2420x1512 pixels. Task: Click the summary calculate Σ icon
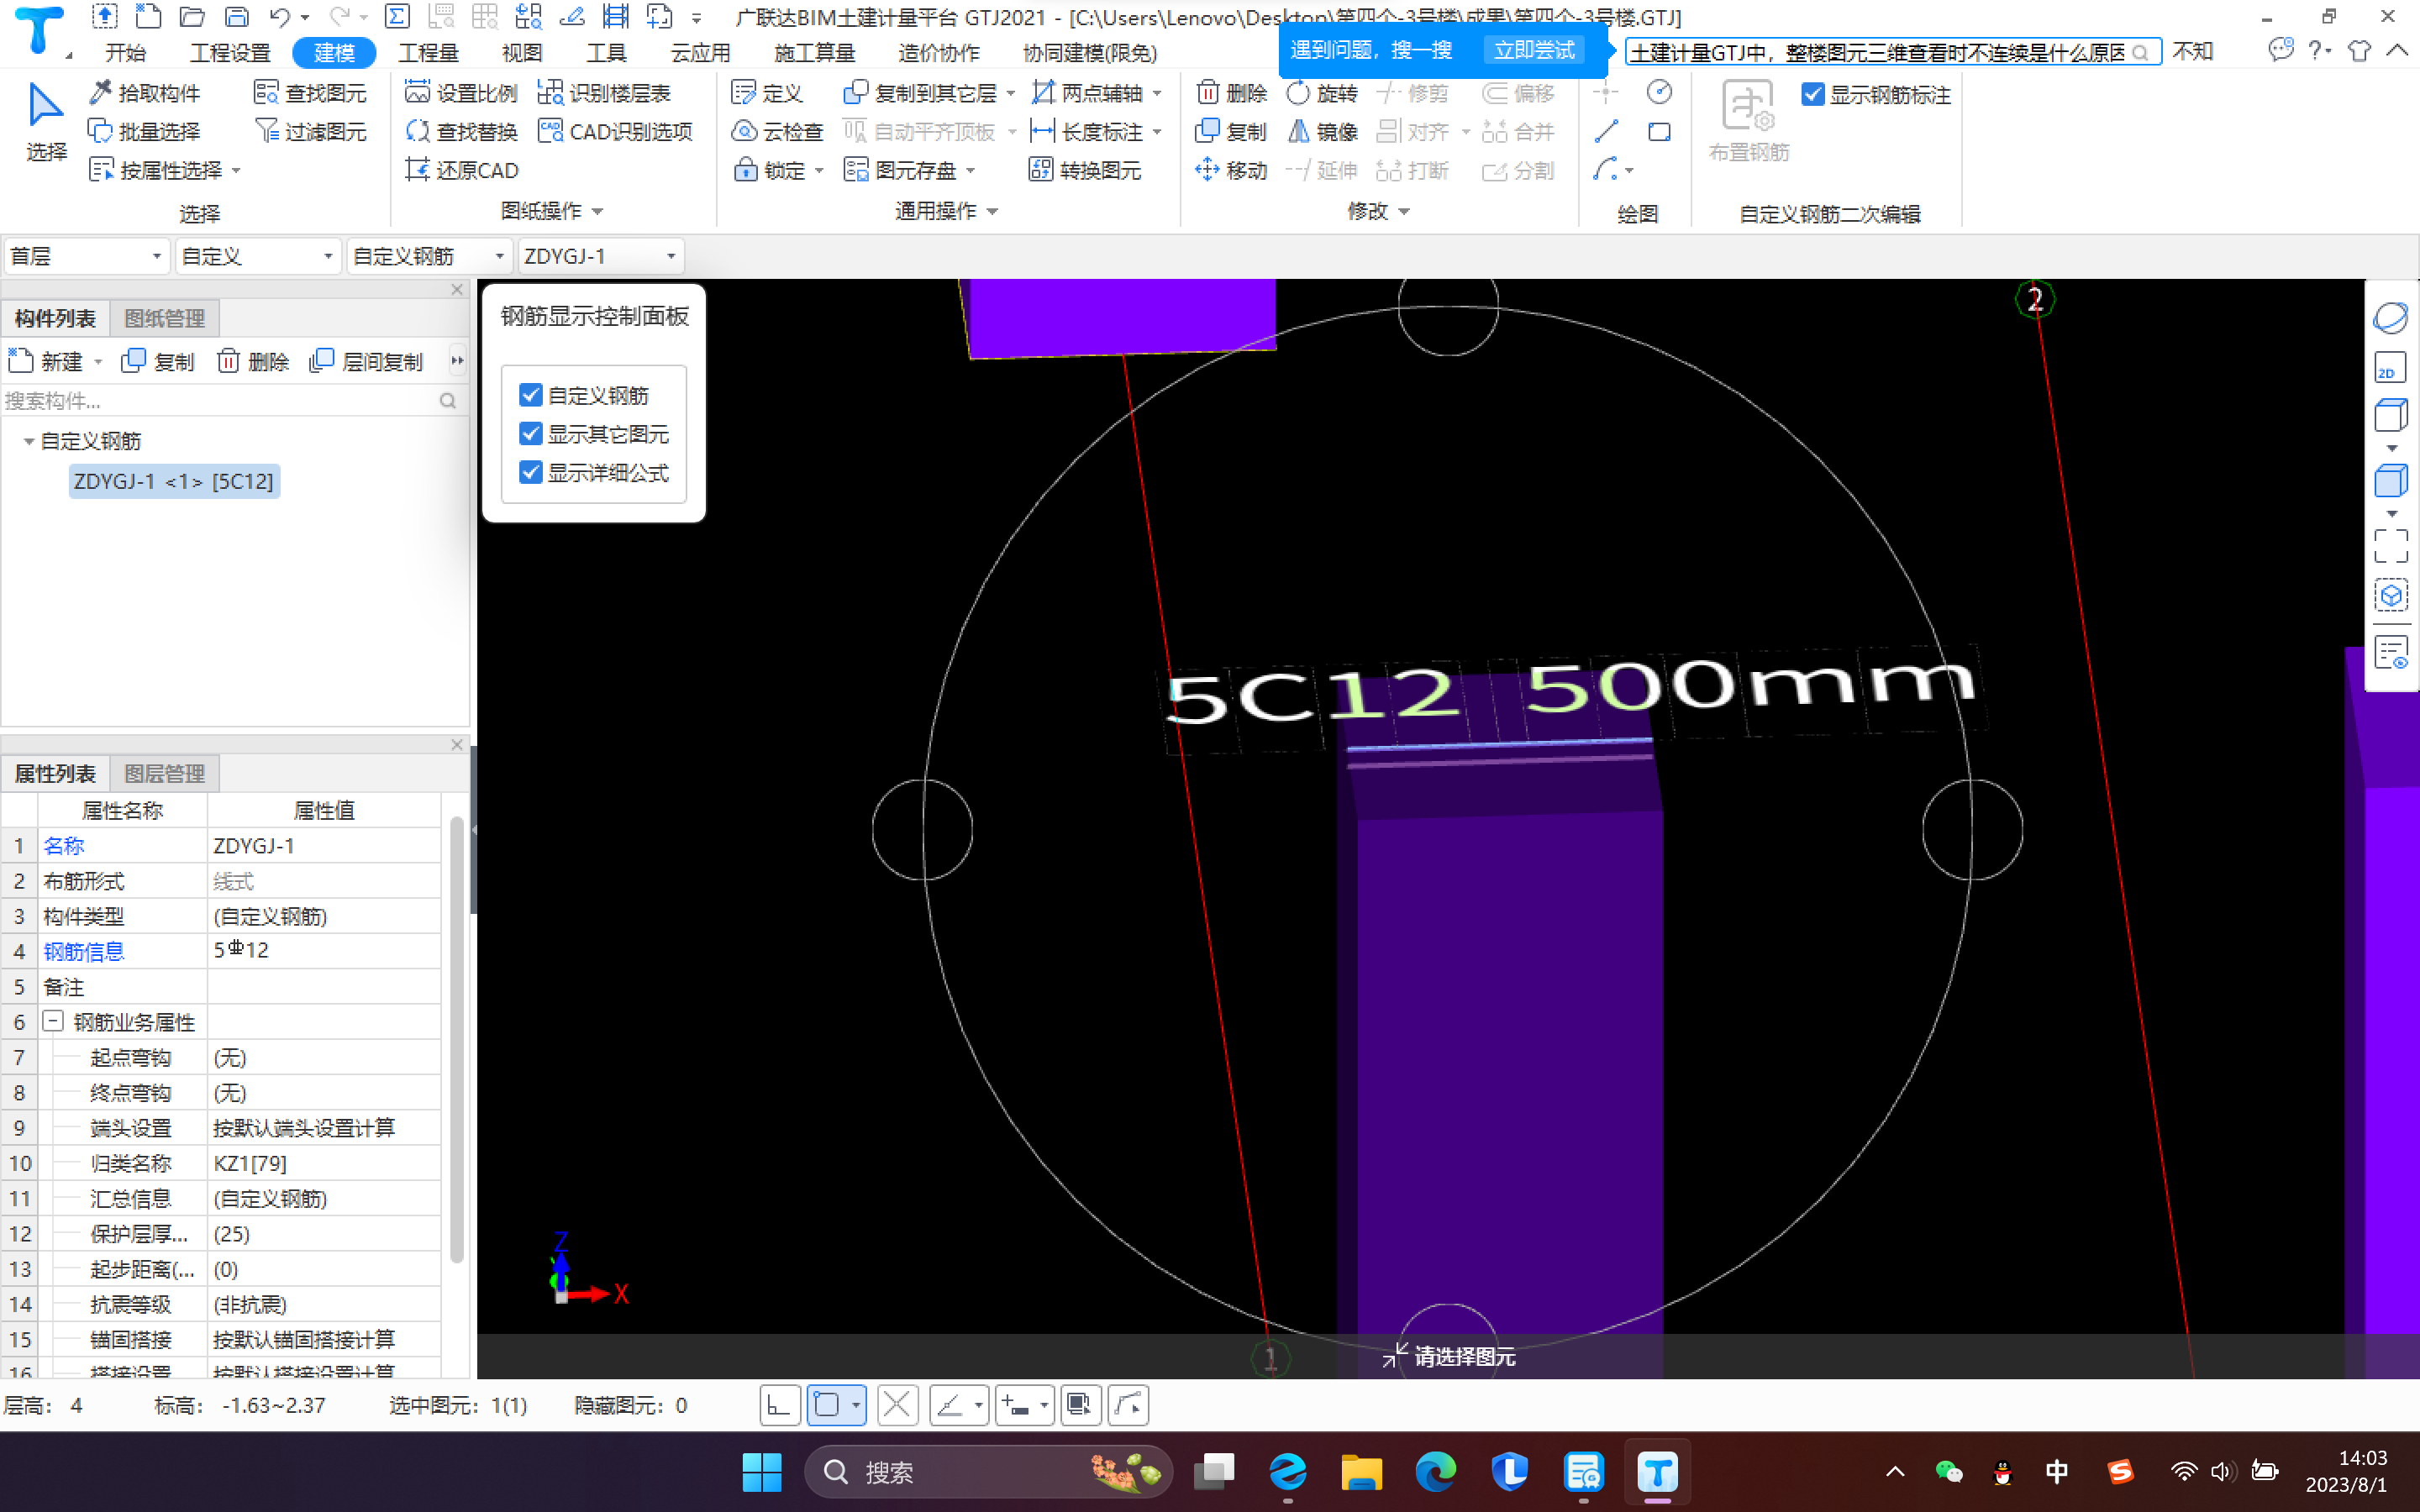(x=397, y=17)
